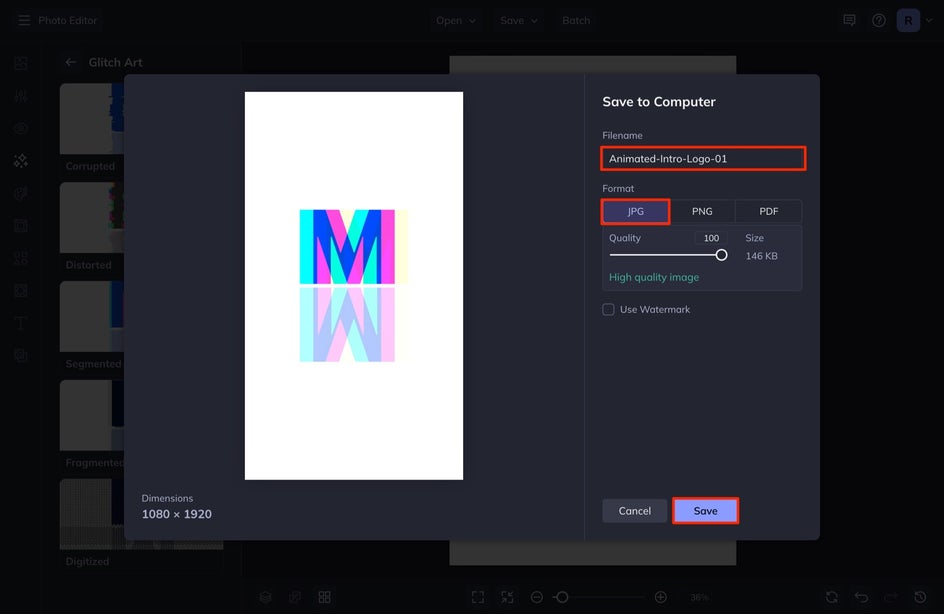The width and height of the screenshot is (944, 614).
Task: Click the Photo Editor title text
Action: 67,20
